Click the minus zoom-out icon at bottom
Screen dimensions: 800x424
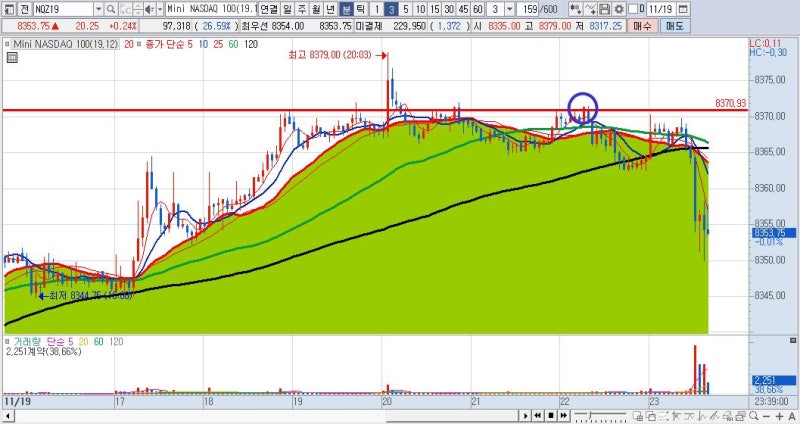(x=765, y=416)
